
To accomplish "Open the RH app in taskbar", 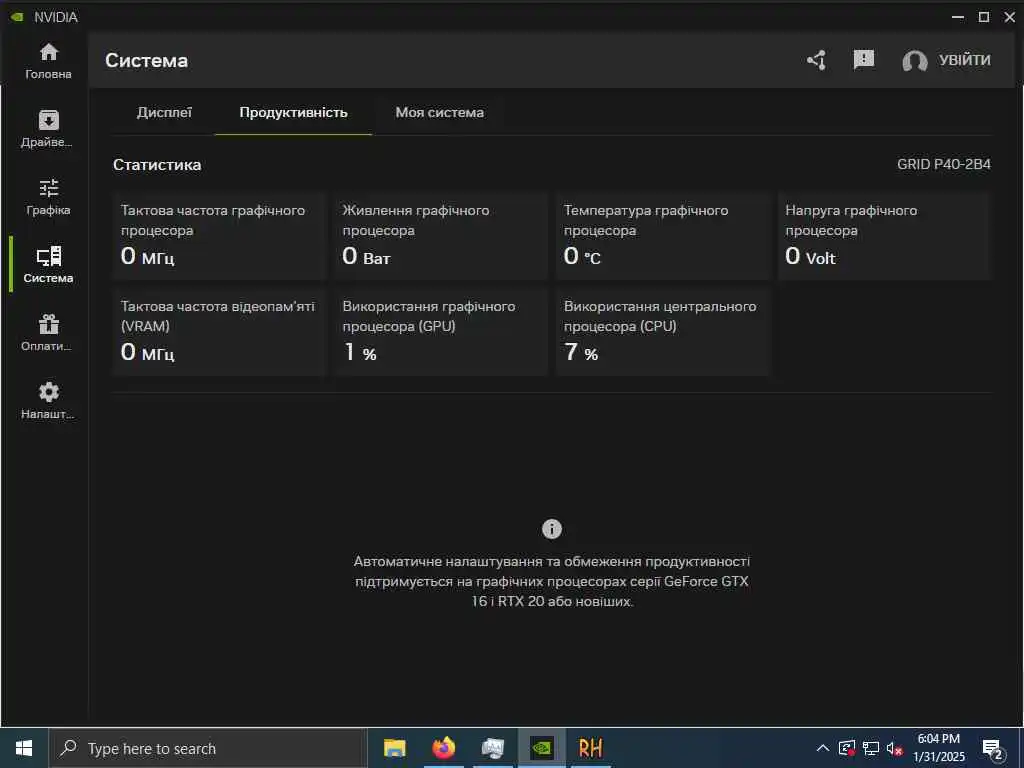I will coord(590,748).
